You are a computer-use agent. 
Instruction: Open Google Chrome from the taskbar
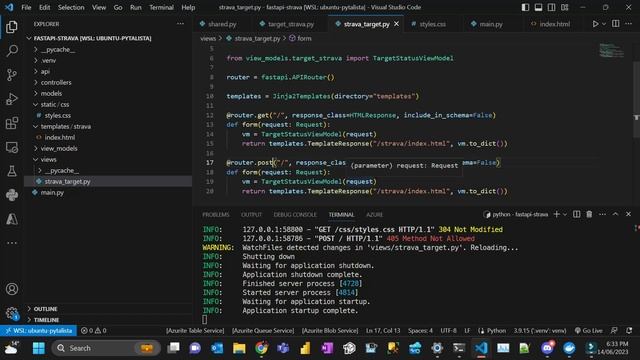click(x=261, y=348)
